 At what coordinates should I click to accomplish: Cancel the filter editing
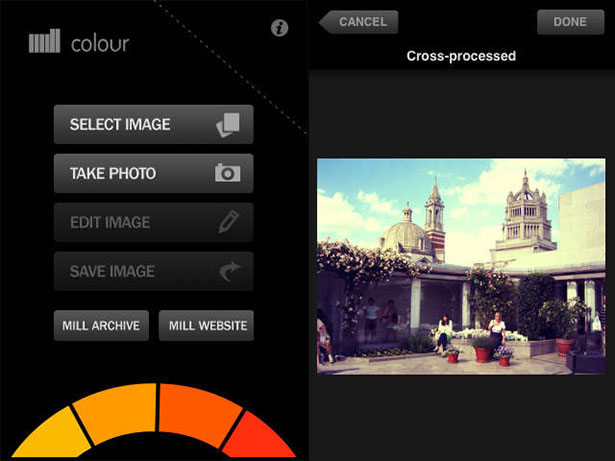tap(358, 22)
